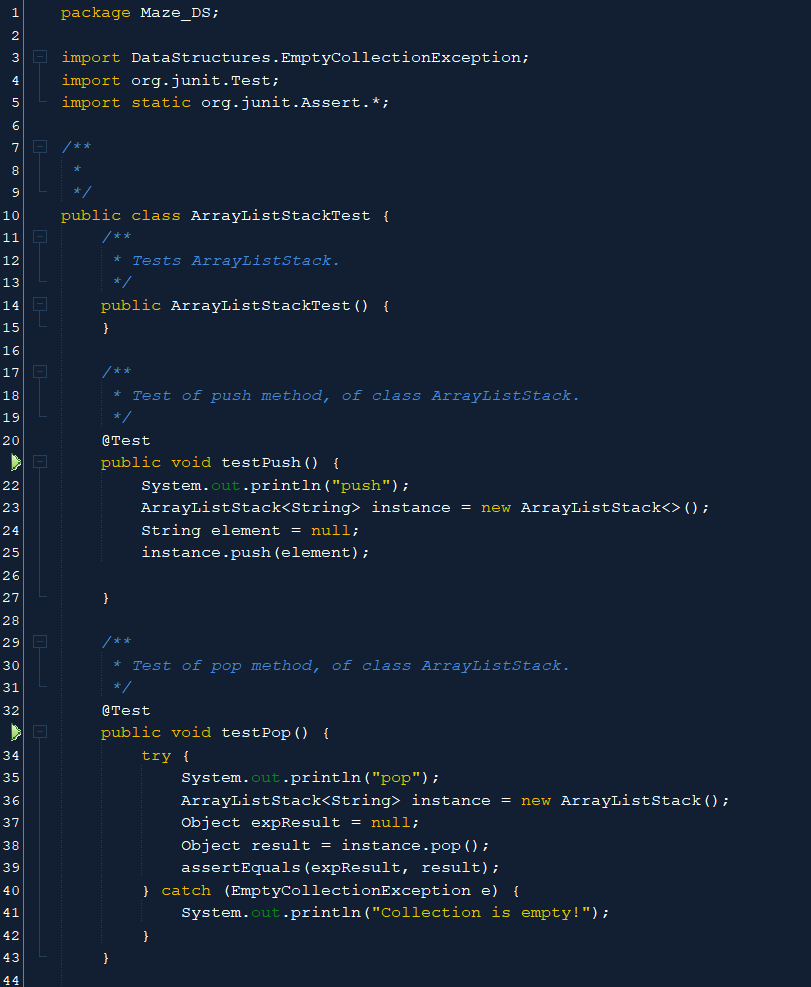
Task: Collapse the push method Javadoc comment
Action: (38, 372)
